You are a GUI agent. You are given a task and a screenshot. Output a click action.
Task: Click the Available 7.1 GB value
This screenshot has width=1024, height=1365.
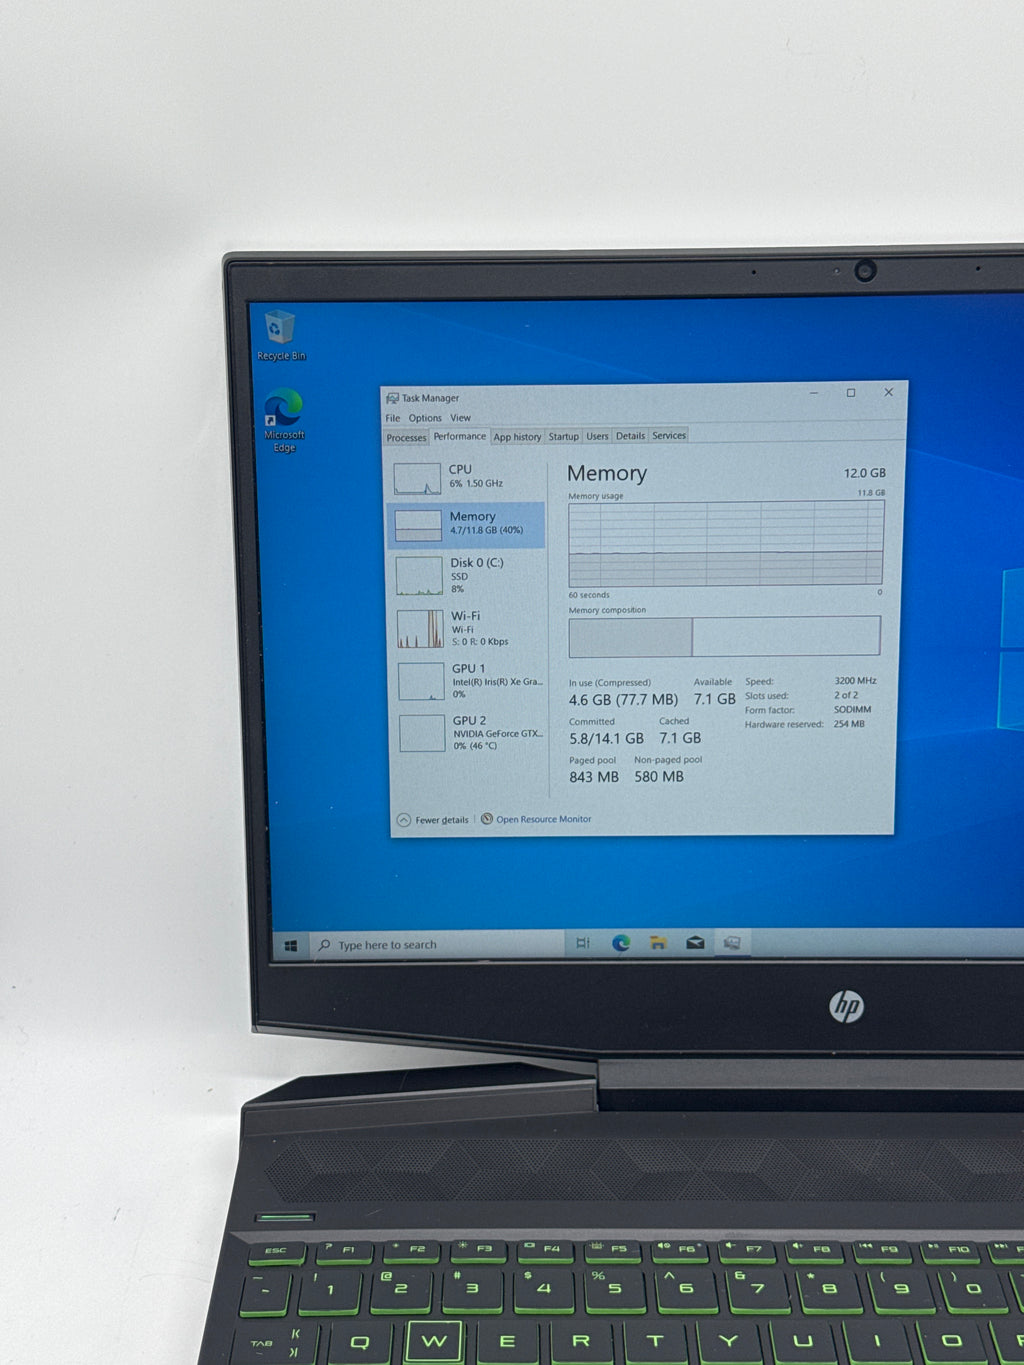(714, 699)
